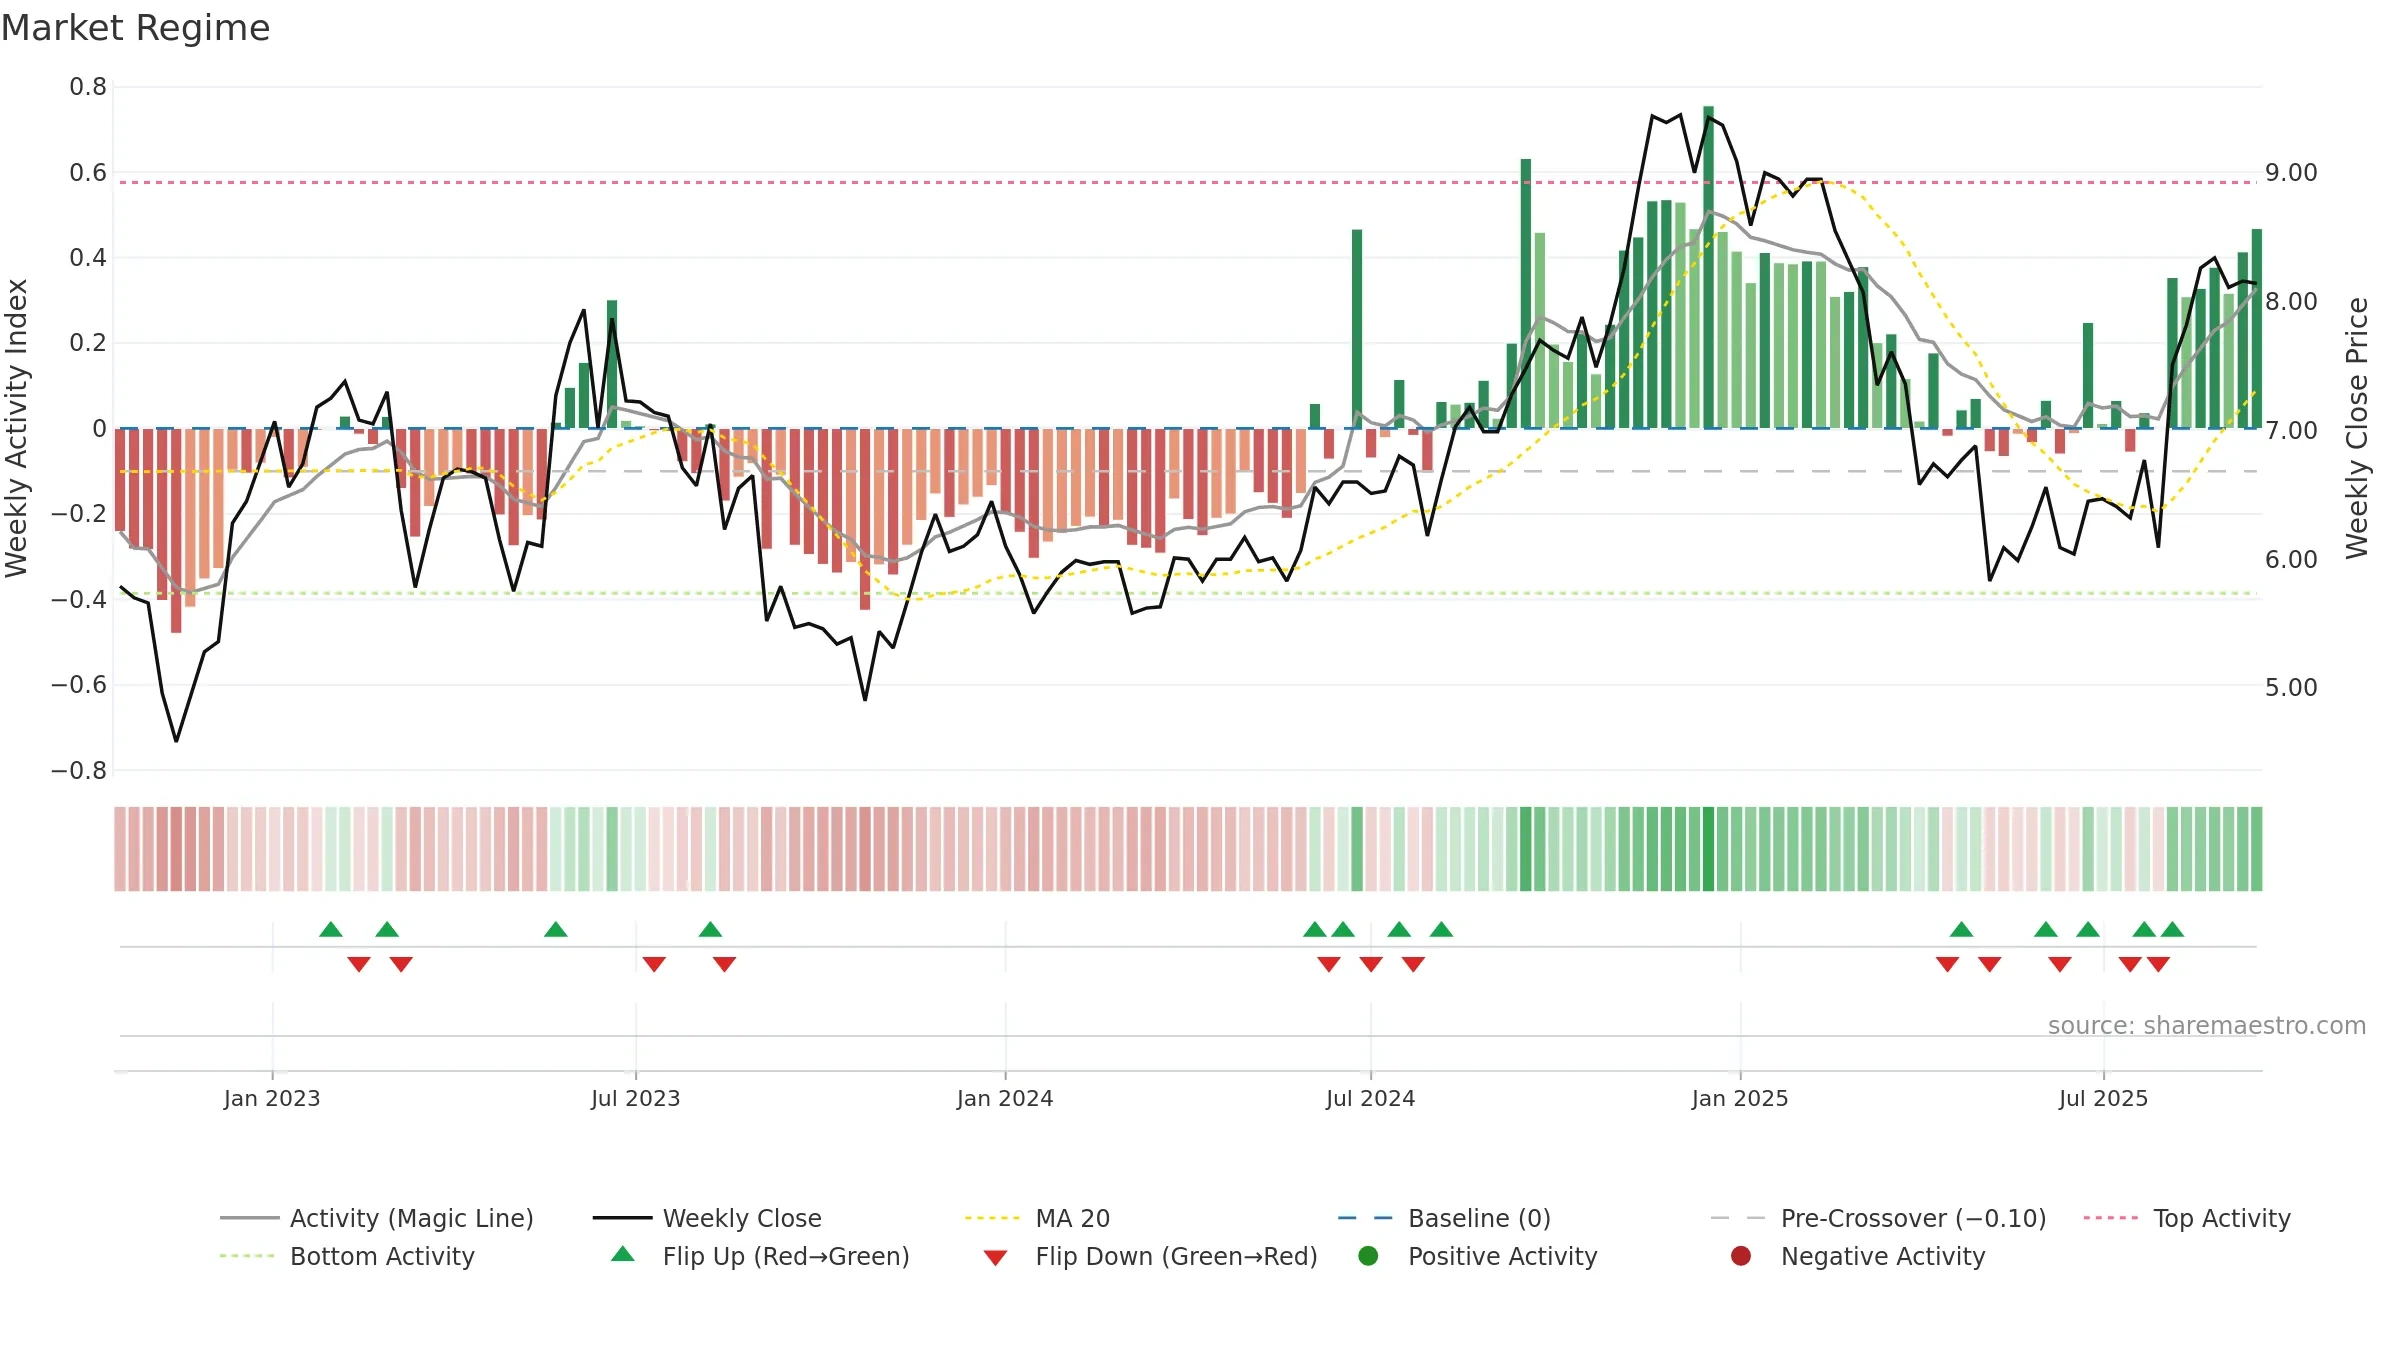
Task: Click the Jan 2024 x-axis label
Action: point(1005,1098)
